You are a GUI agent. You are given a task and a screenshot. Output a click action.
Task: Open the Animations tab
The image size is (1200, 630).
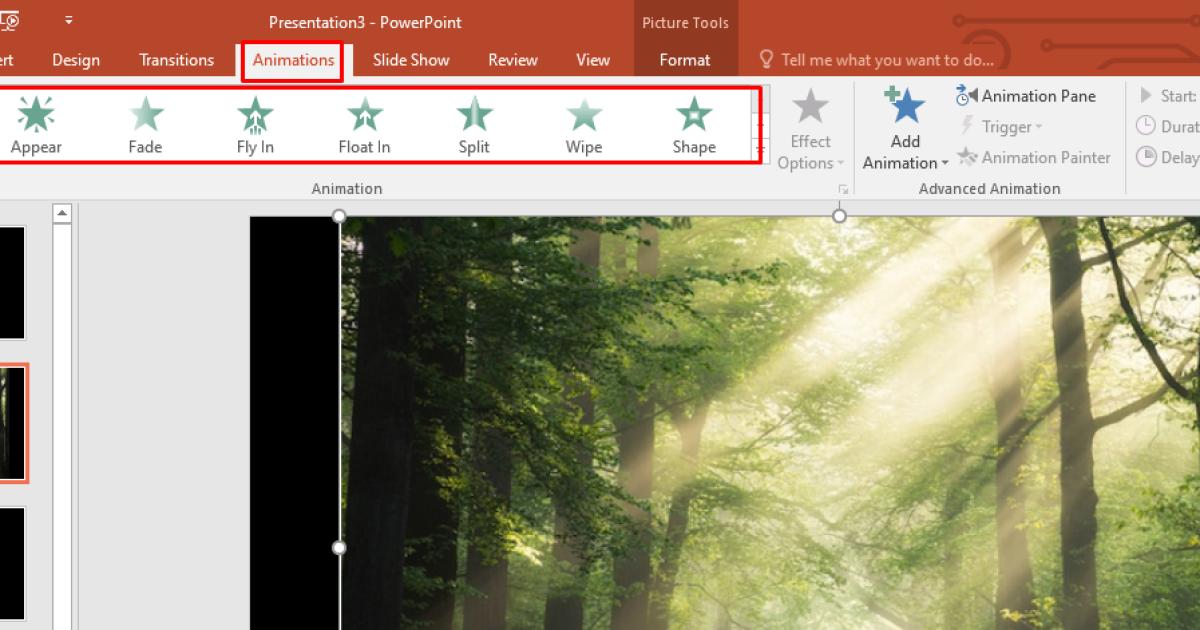293,60
